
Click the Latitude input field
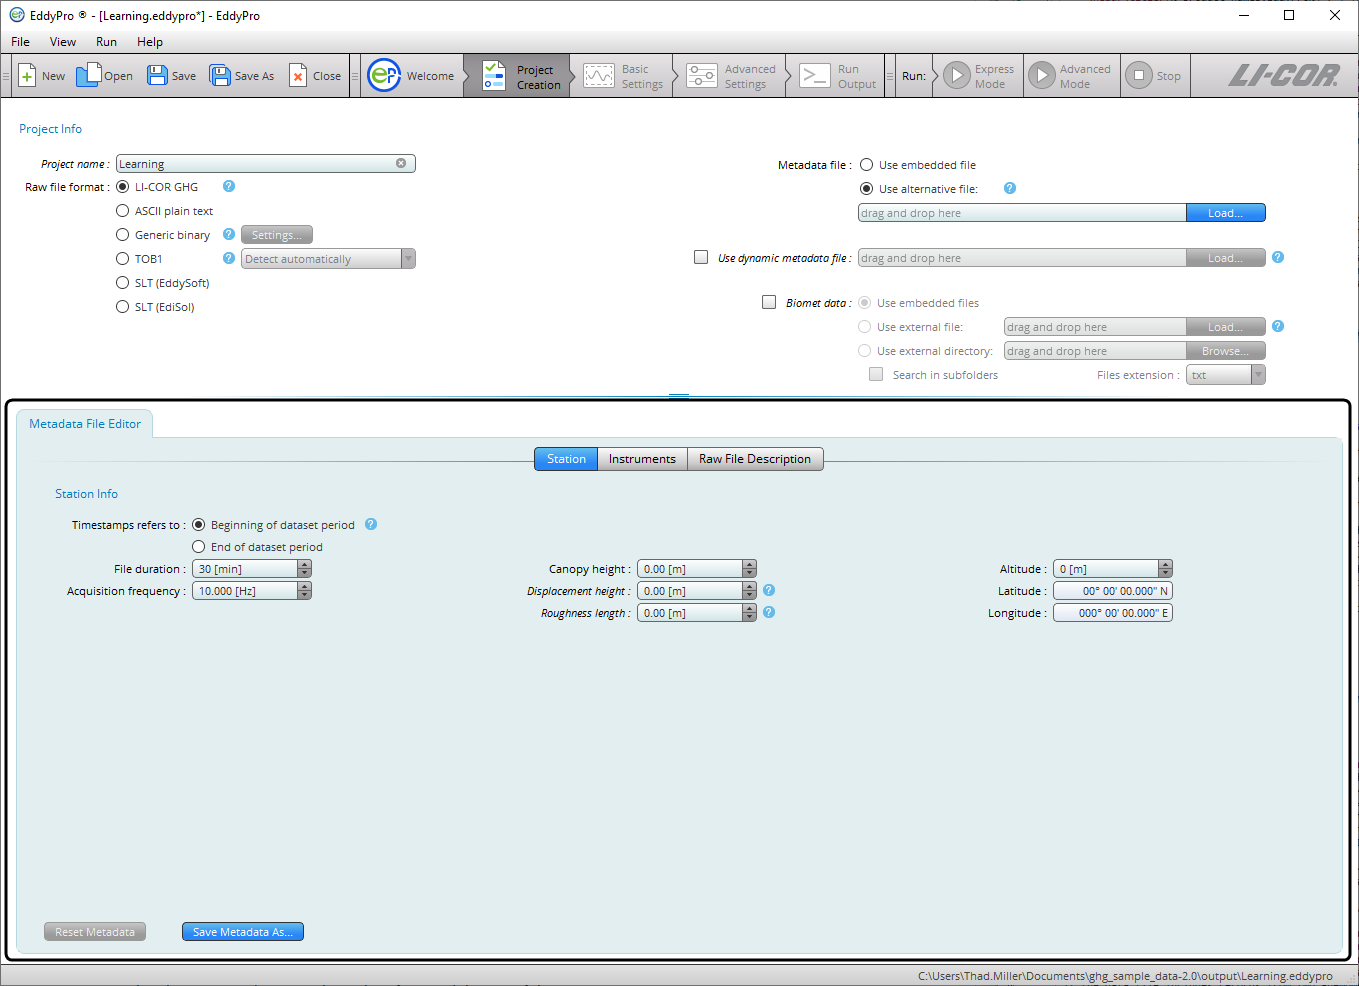[x=1113, y=591]
